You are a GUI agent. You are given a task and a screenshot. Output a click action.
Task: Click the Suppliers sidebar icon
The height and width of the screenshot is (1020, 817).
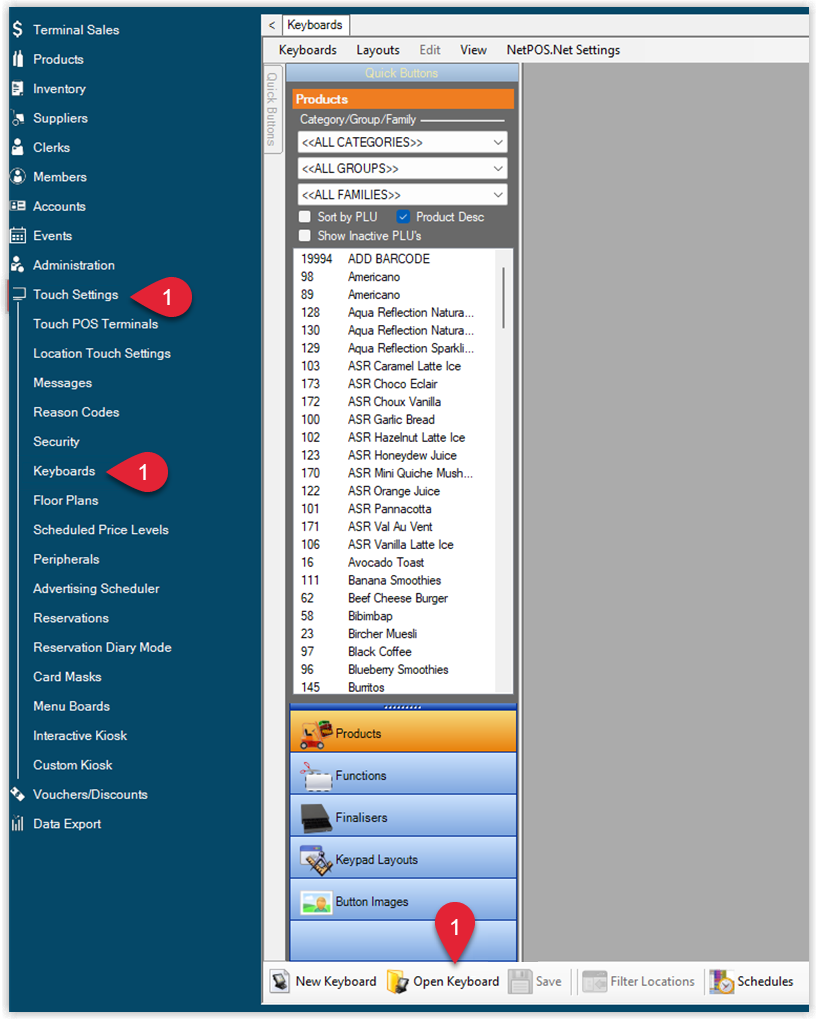(x=18, y=118)
